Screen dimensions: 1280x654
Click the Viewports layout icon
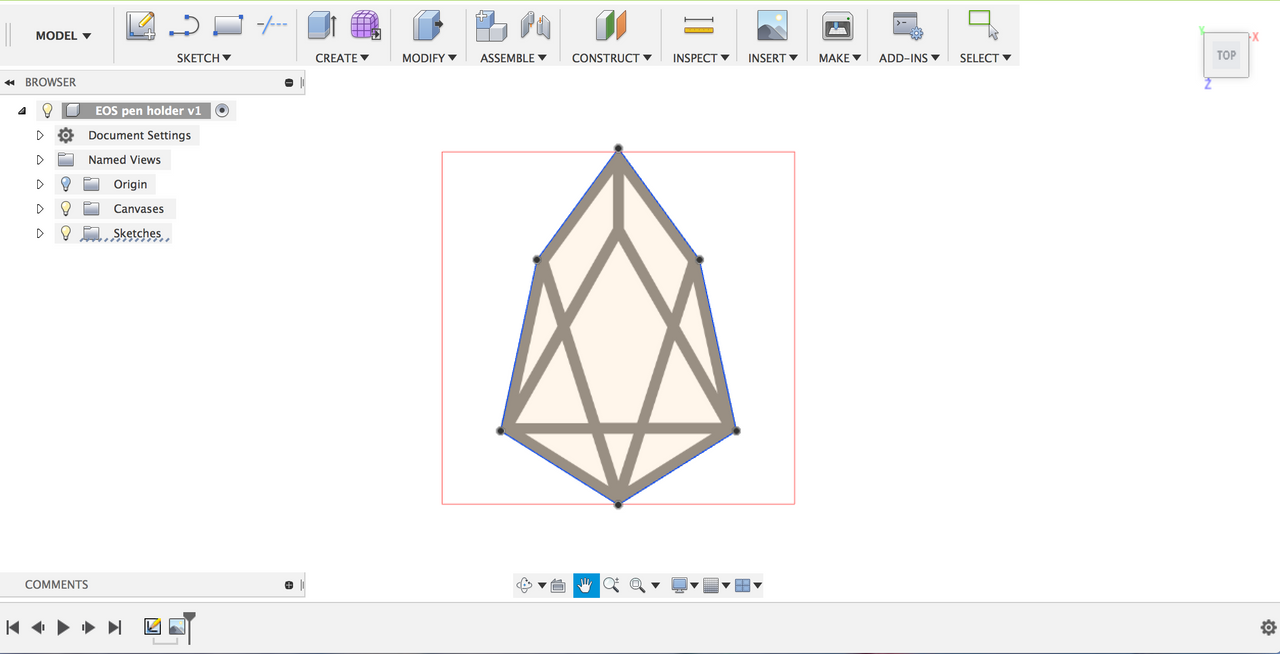pos(742,585)
